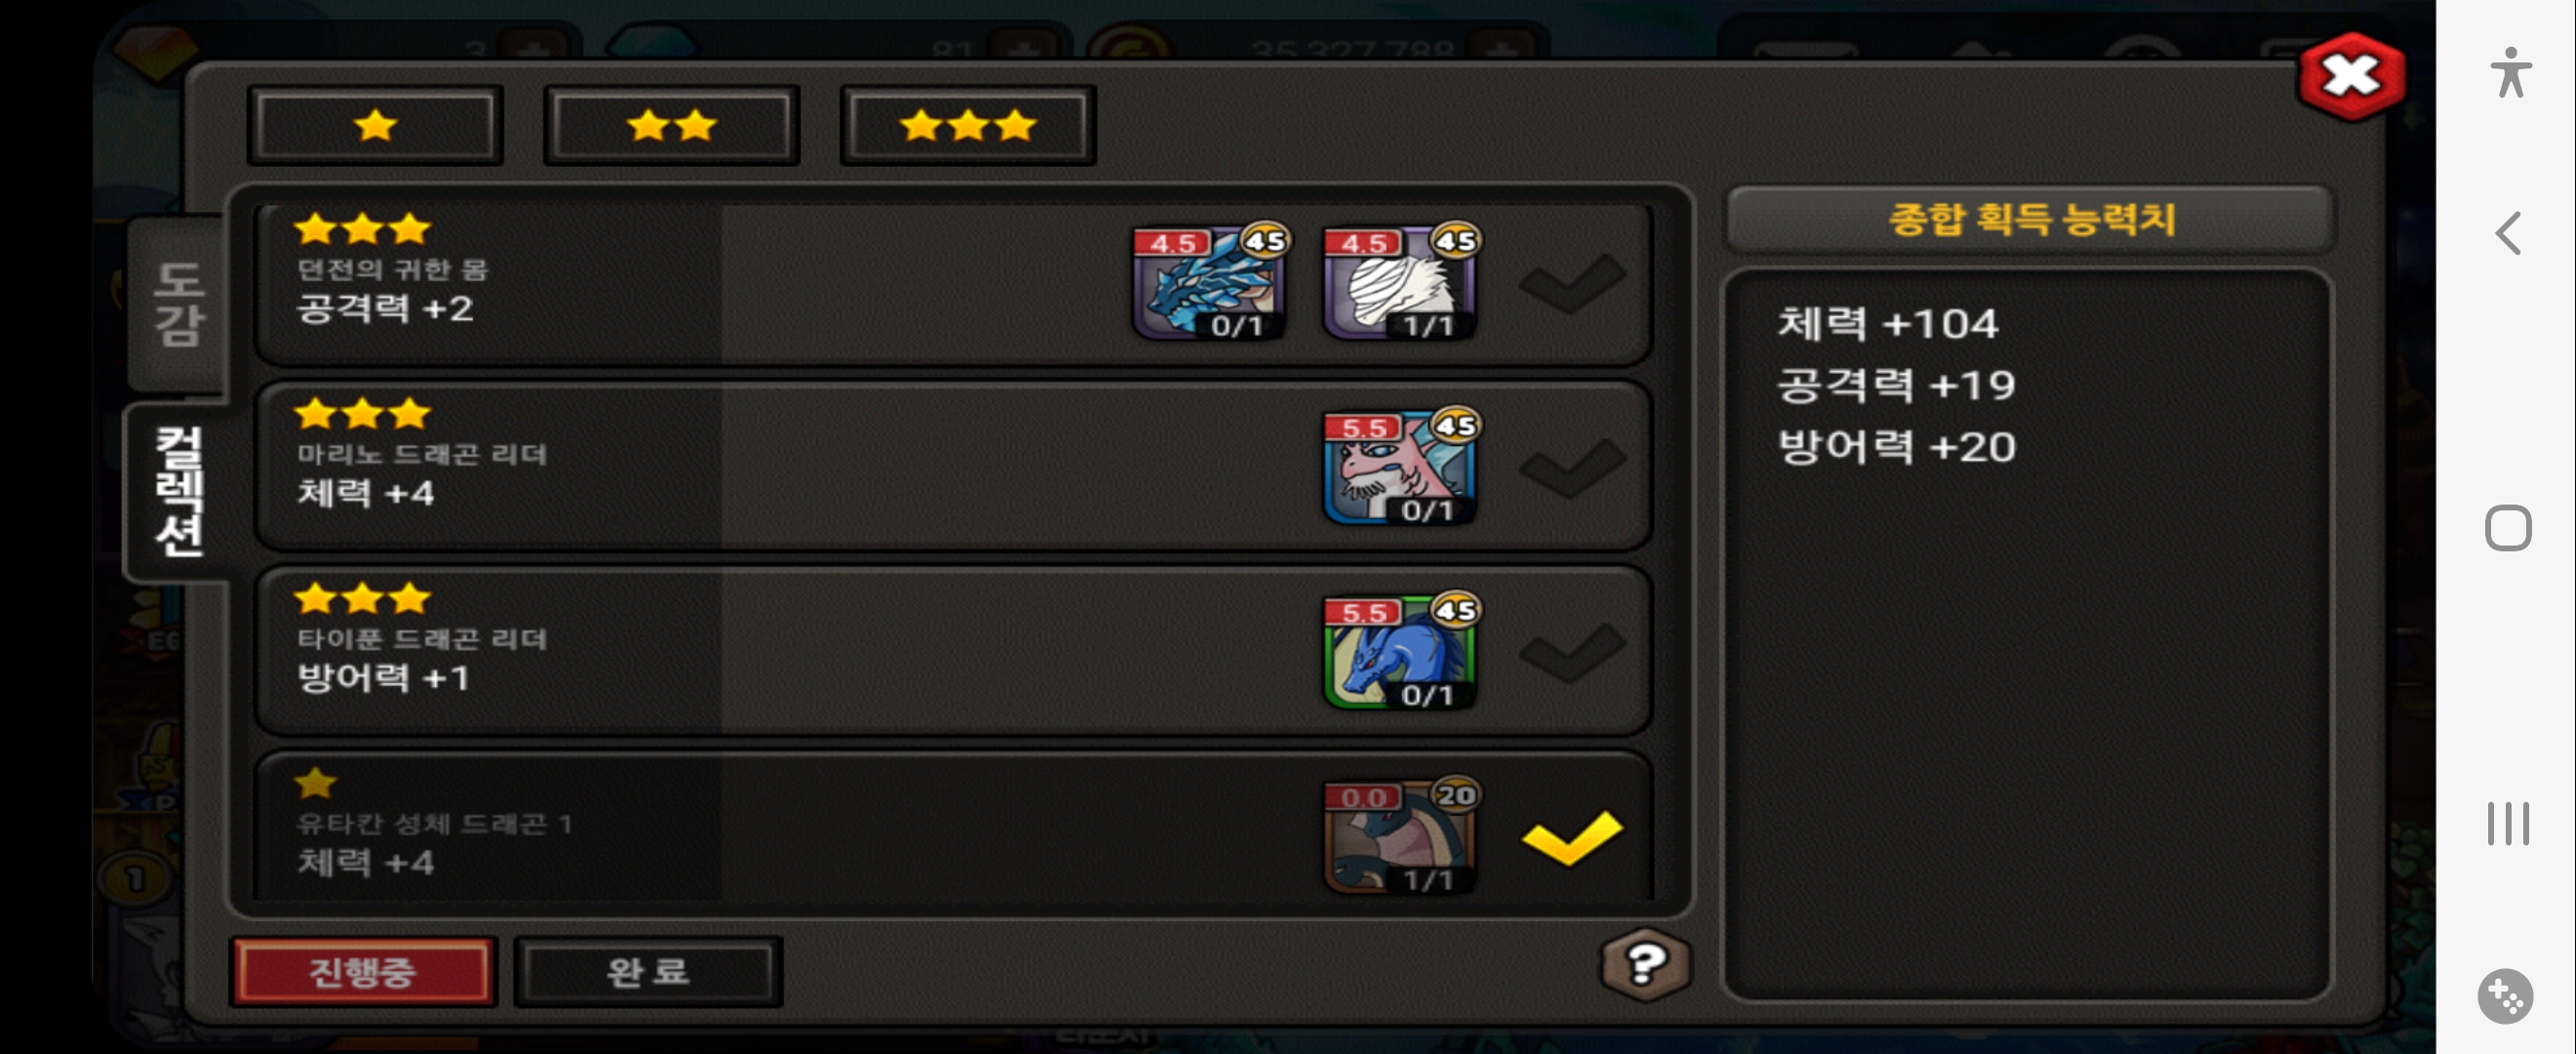Select the blue ice dragon card icon
This screenshot has height=1054, width=2576.
tap(1210, 283)
